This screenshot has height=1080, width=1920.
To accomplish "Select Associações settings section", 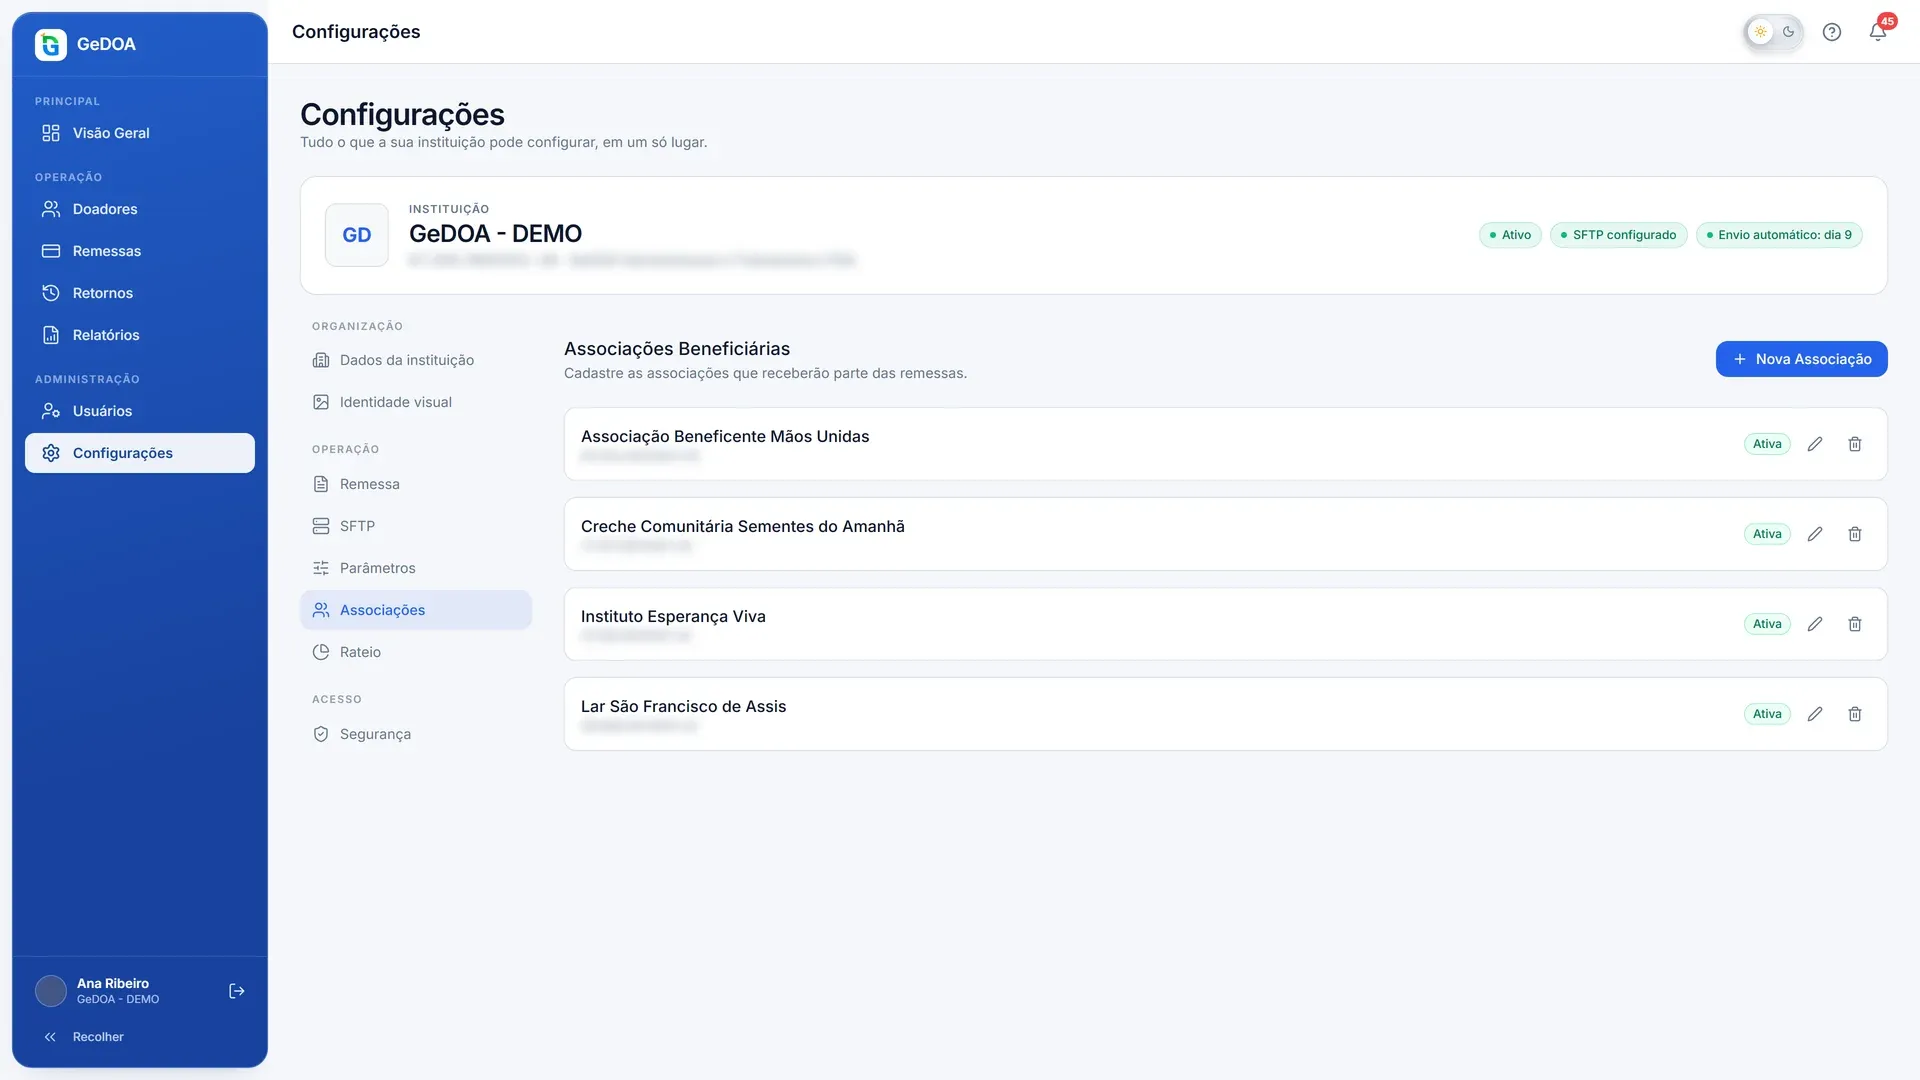I will pyautogui.click(x=416, y=610).
